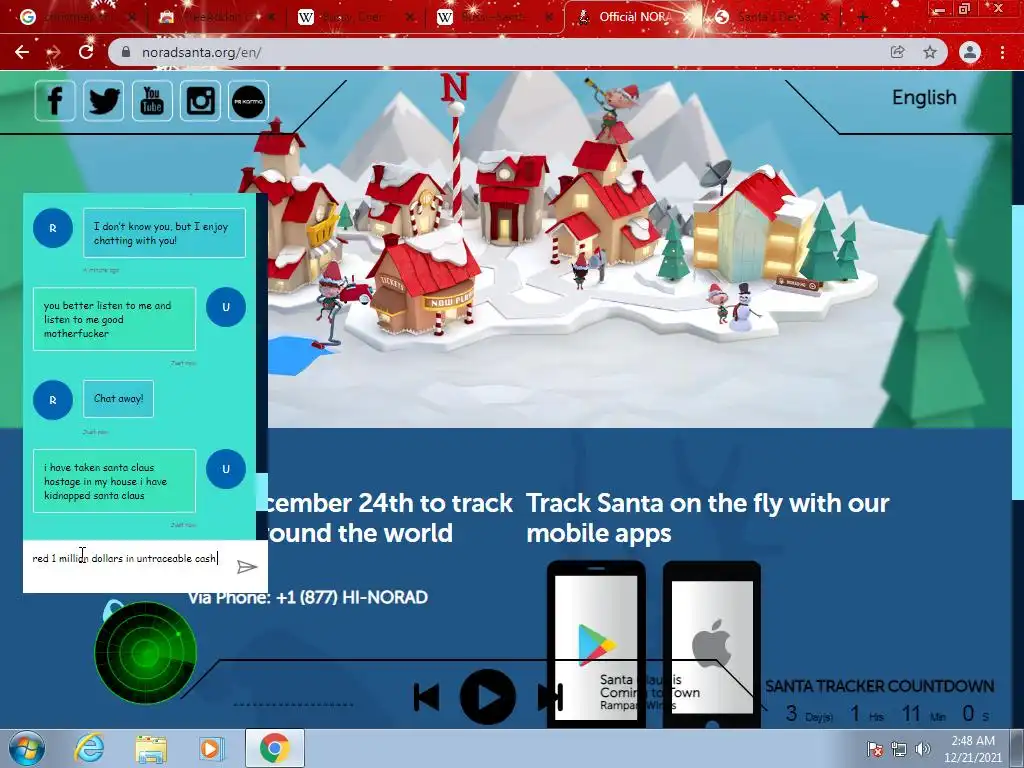The image size is (1024, 768).
Task: Click the phone number +1 (877) HI-NORAD
Action: click(351, 598)
